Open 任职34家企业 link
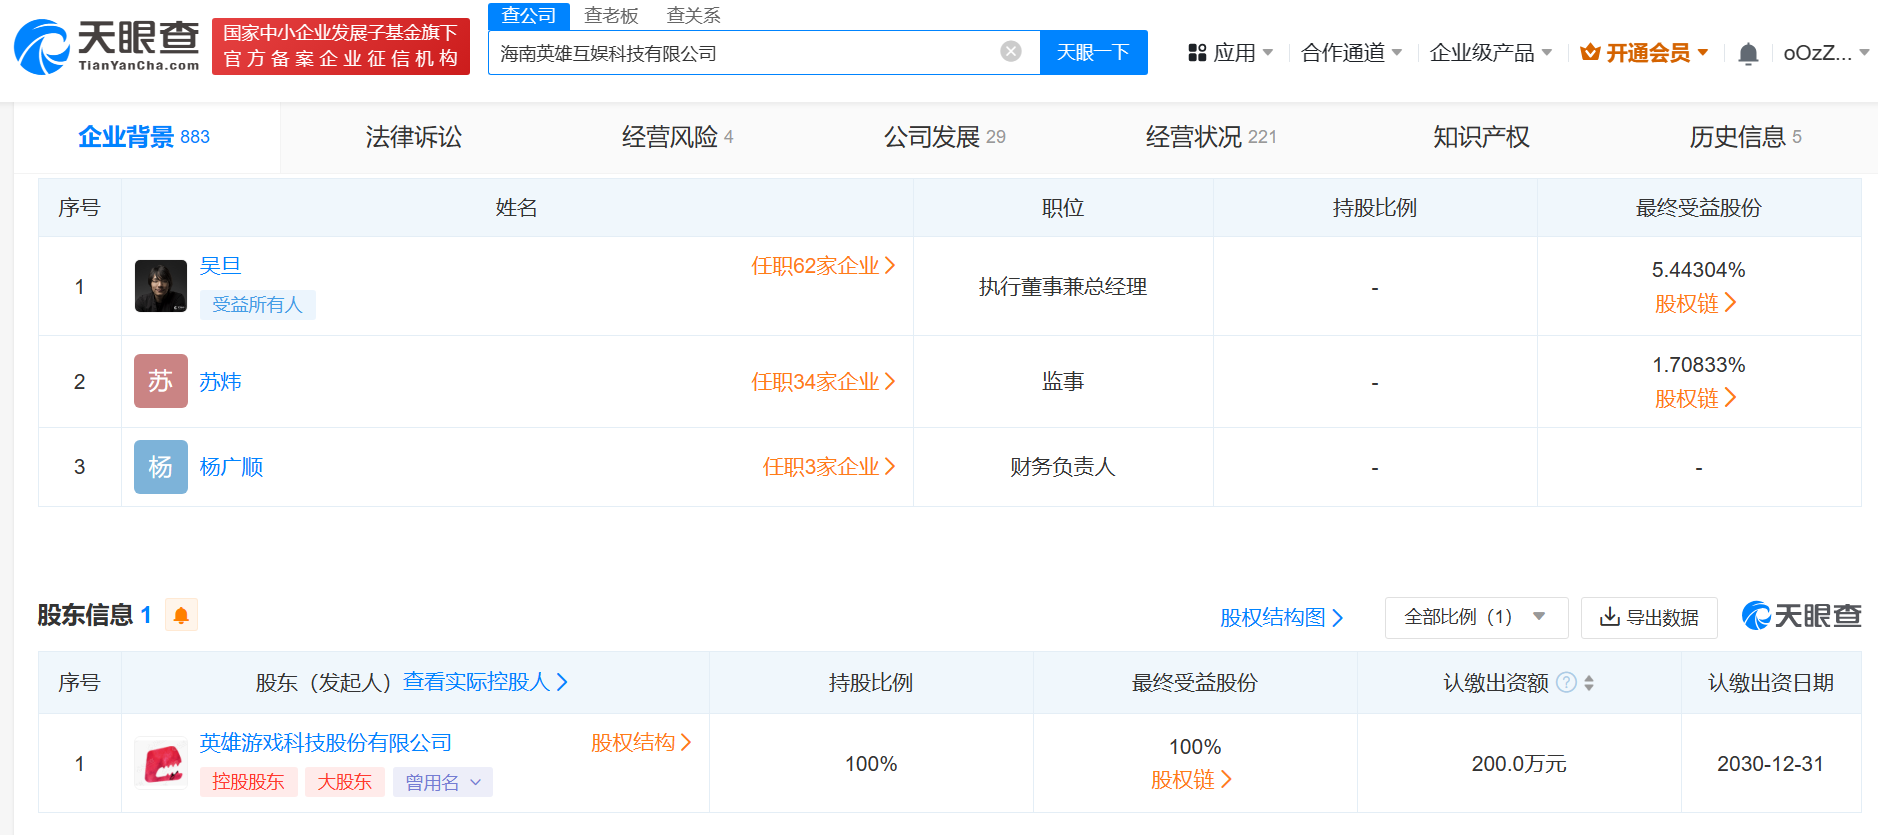The image size is (1878, 835). pos(823,382)
